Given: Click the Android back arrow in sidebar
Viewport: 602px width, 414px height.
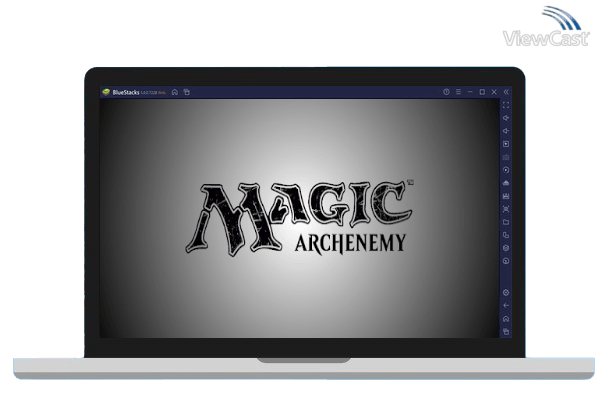Looking at the screenshot, I should 506,306.
